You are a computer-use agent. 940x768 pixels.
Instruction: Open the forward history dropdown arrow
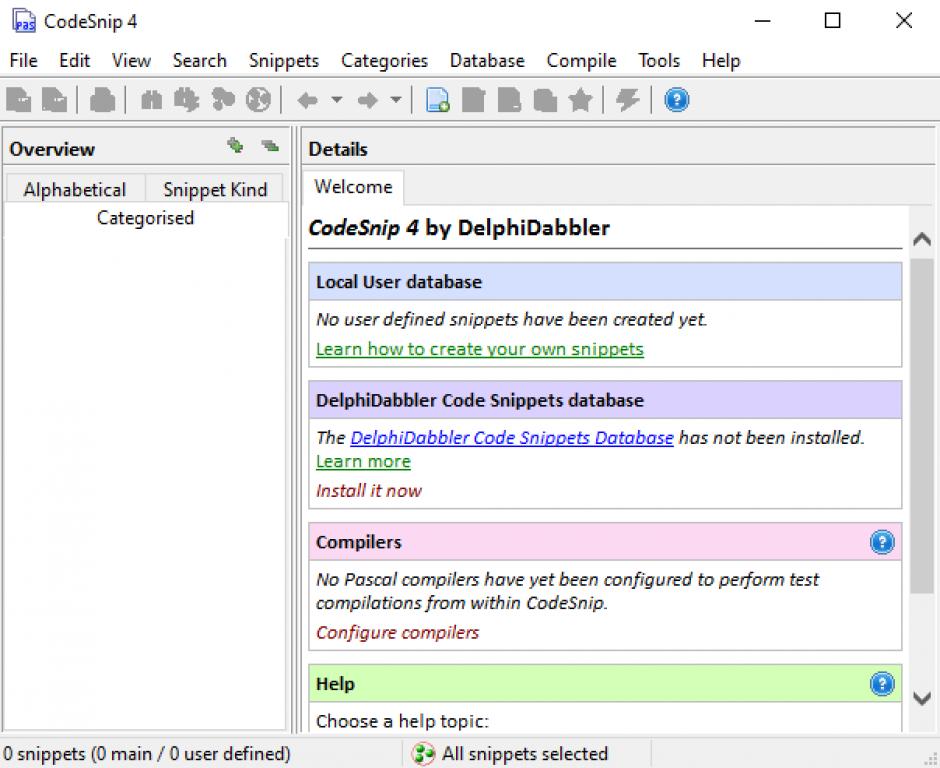pyautogui.click(x=396, y=100)
